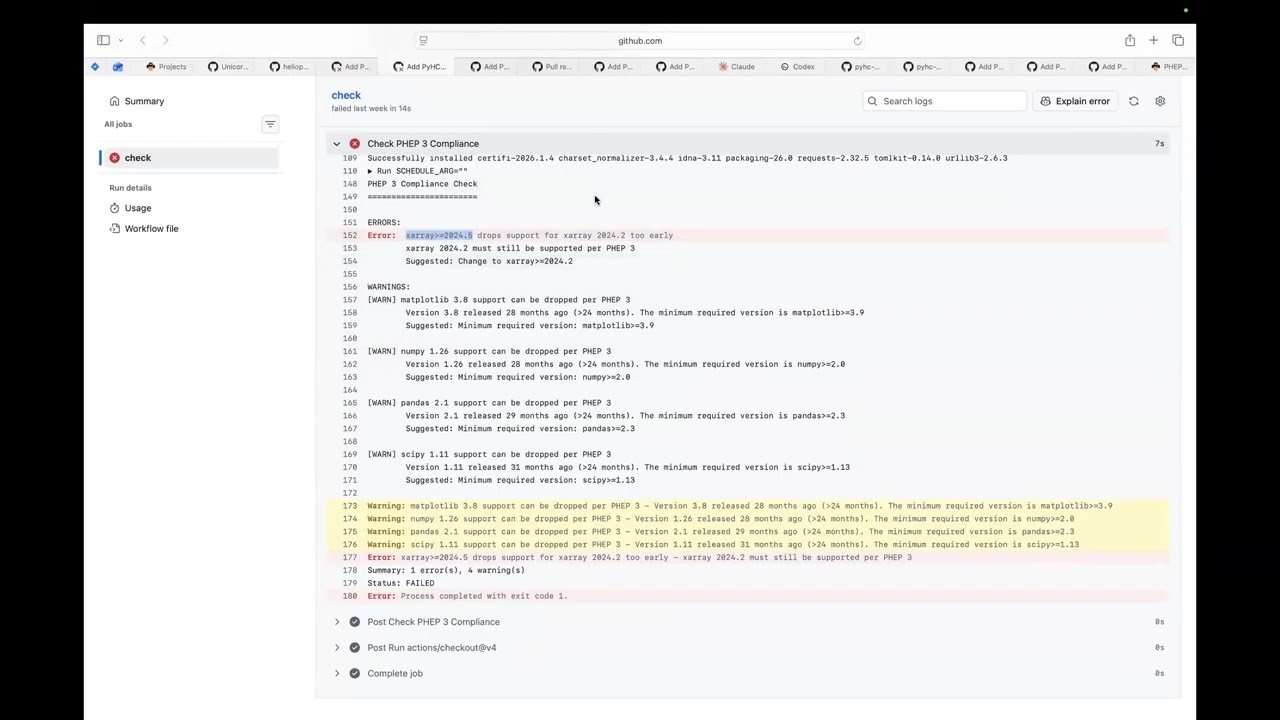1280x720 pixels.
Task: Switch to the Codex tab
Action: (798, 67)
